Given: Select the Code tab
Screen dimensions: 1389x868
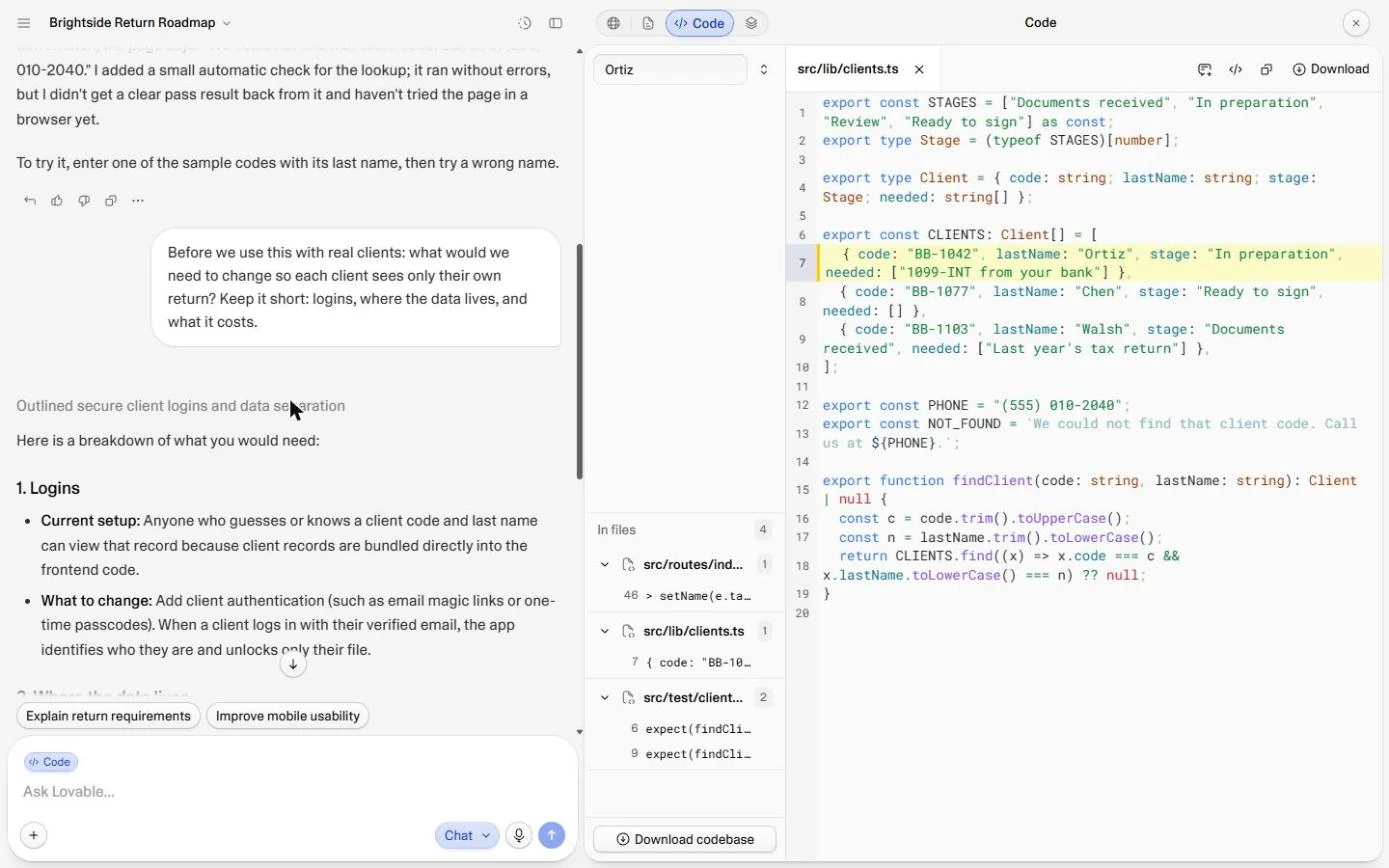Looking at the screenshot, I should [x=699, y=23].
